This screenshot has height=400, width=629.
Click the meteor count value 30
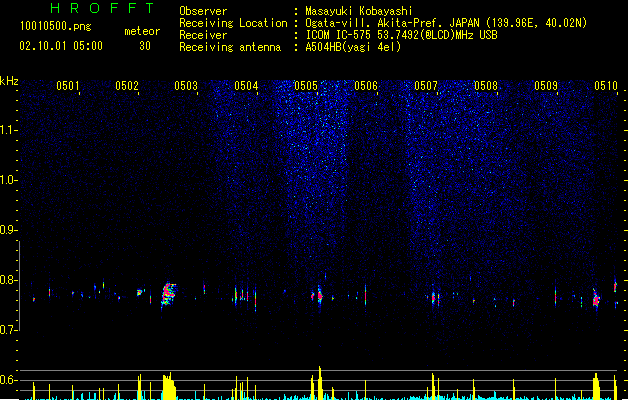click(145, 46)
